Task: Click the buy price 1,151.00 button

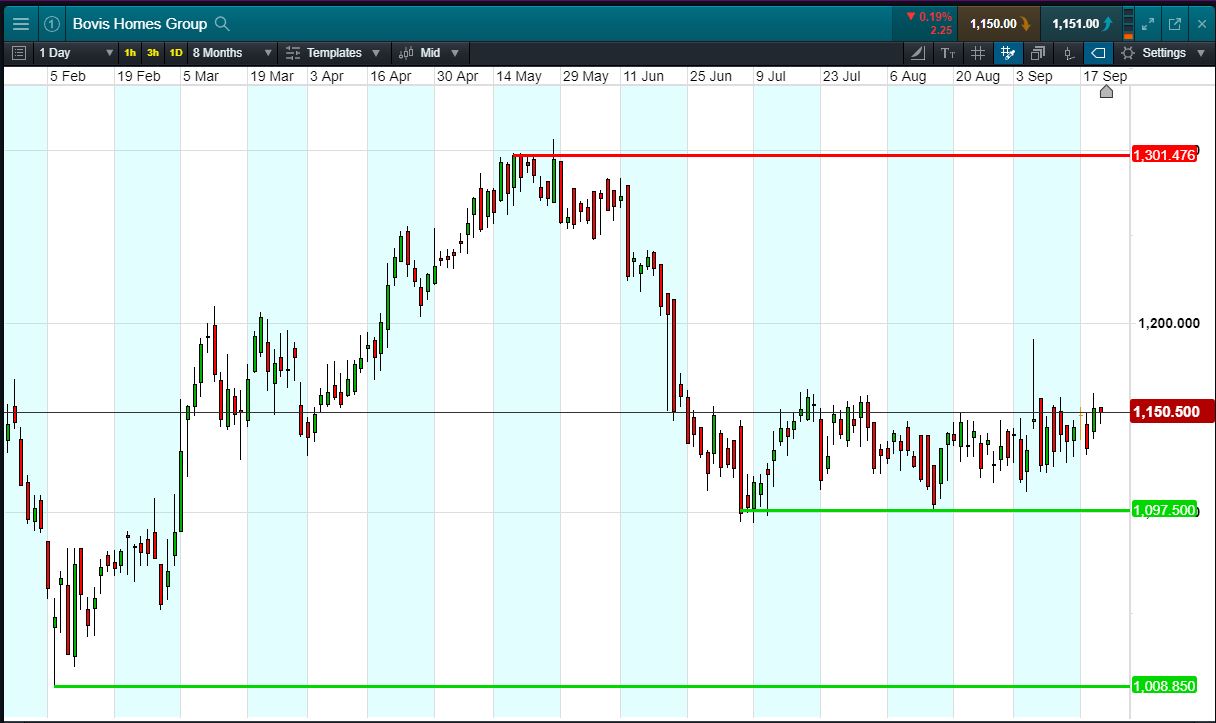Action: 1081,23
